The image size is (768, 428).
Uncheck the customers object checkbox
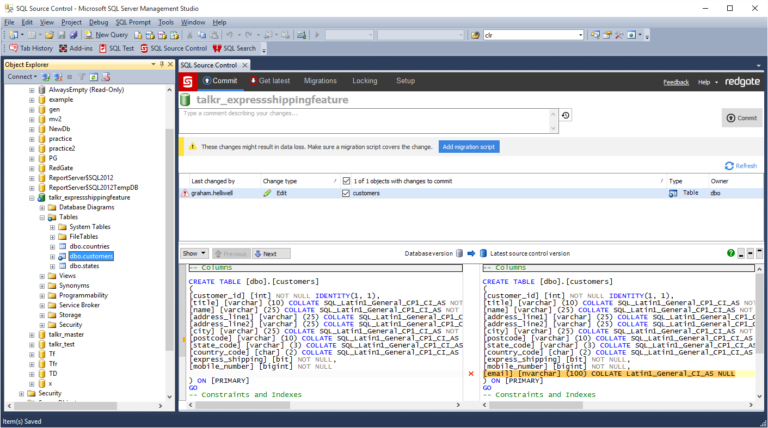coord(346,193)
